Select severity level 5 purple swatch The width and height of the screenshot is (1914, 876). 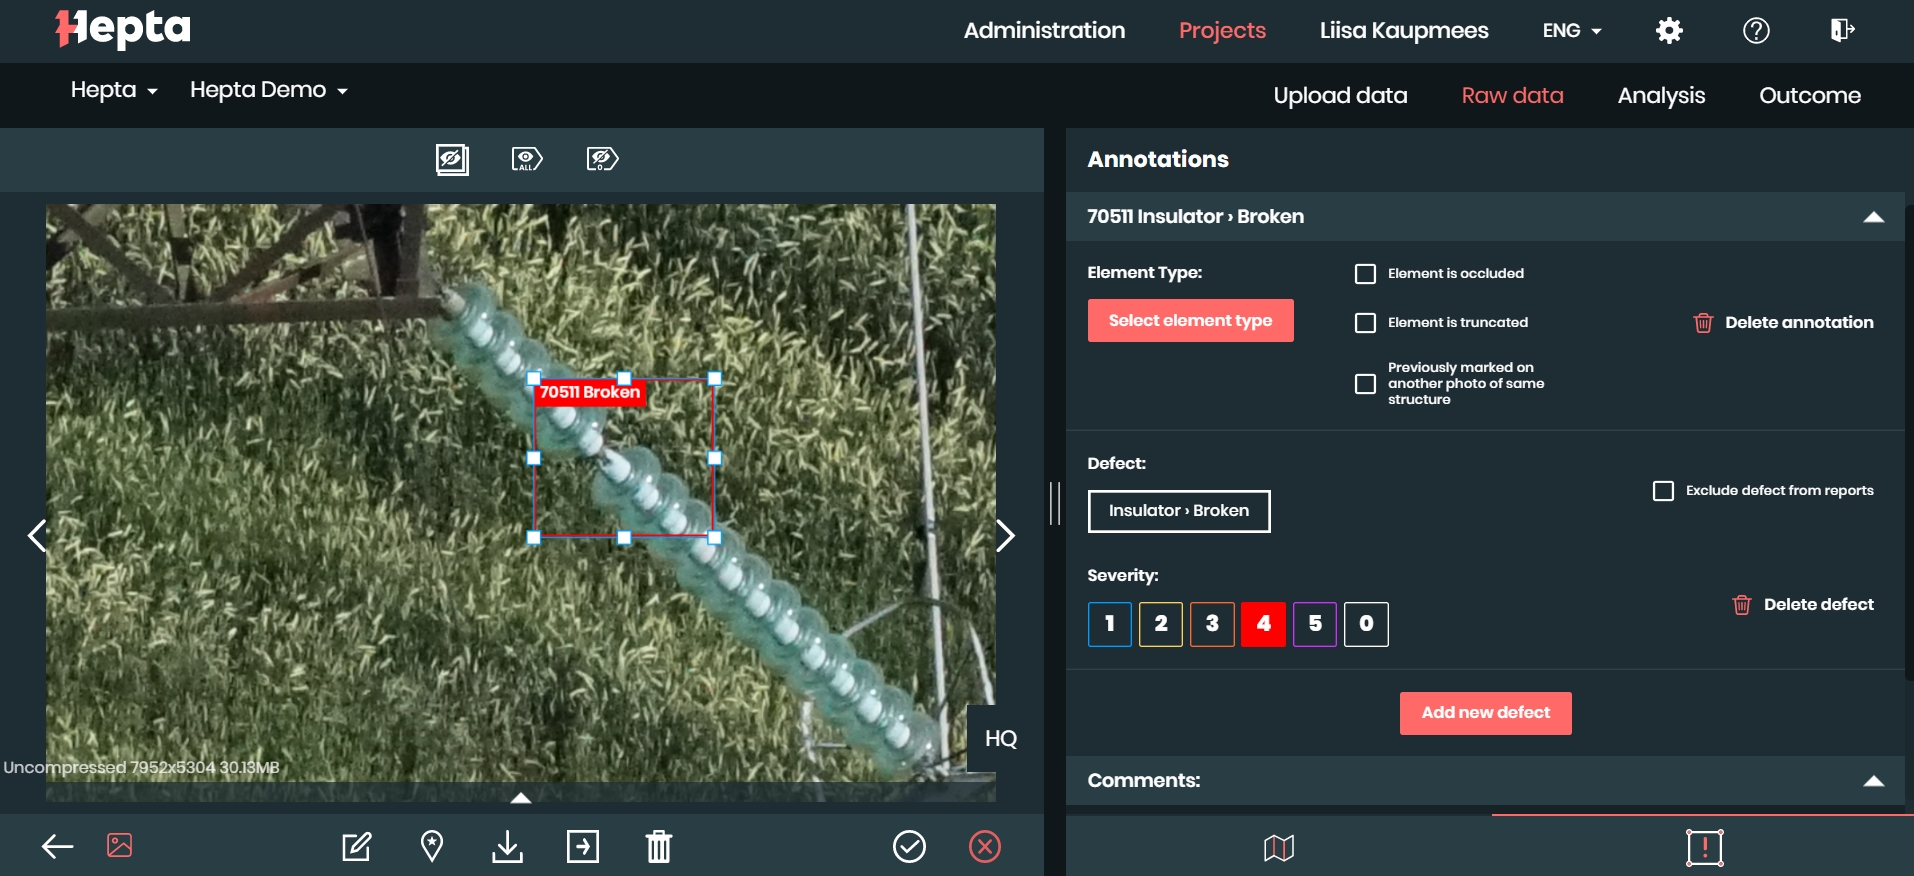[x=1315, y=624]
